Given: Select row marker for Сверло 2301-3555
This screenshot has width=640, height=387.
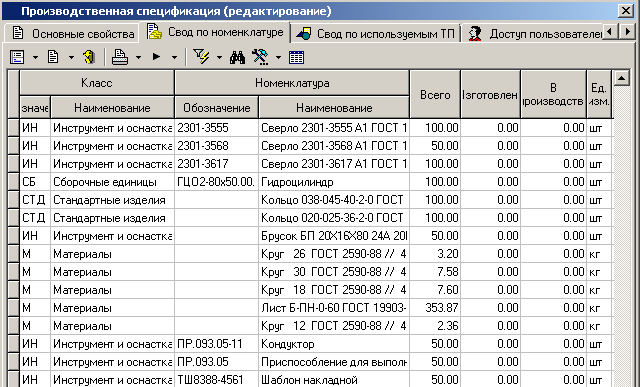Looking at the screenshot, I should tap(14, 128).
